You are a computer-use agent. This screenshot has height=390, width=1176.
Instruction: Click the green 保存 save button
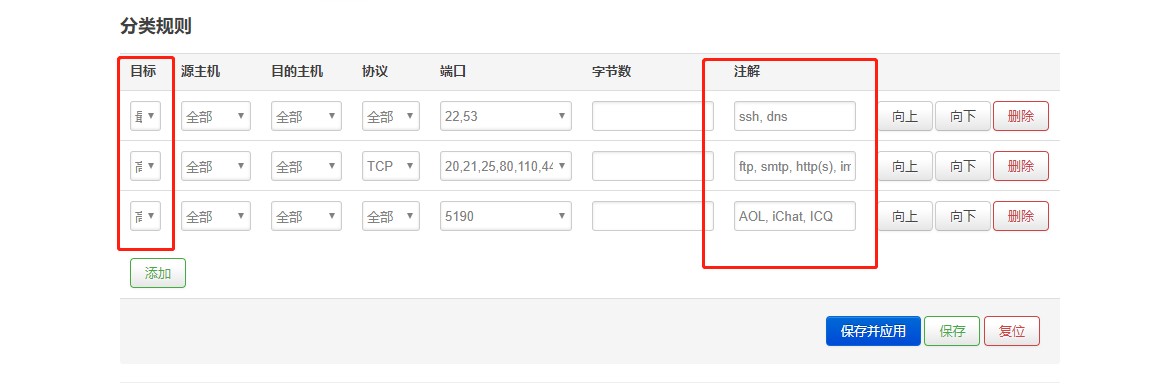coord(952,331)
